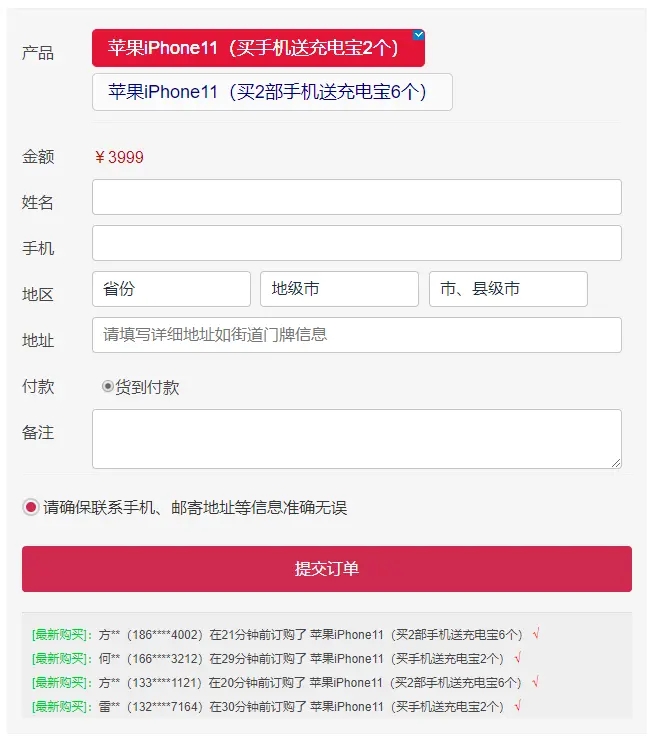654x743 pixels.
Task: Click the red check after the 186****4002 record
Action: (x=536, y=634)
